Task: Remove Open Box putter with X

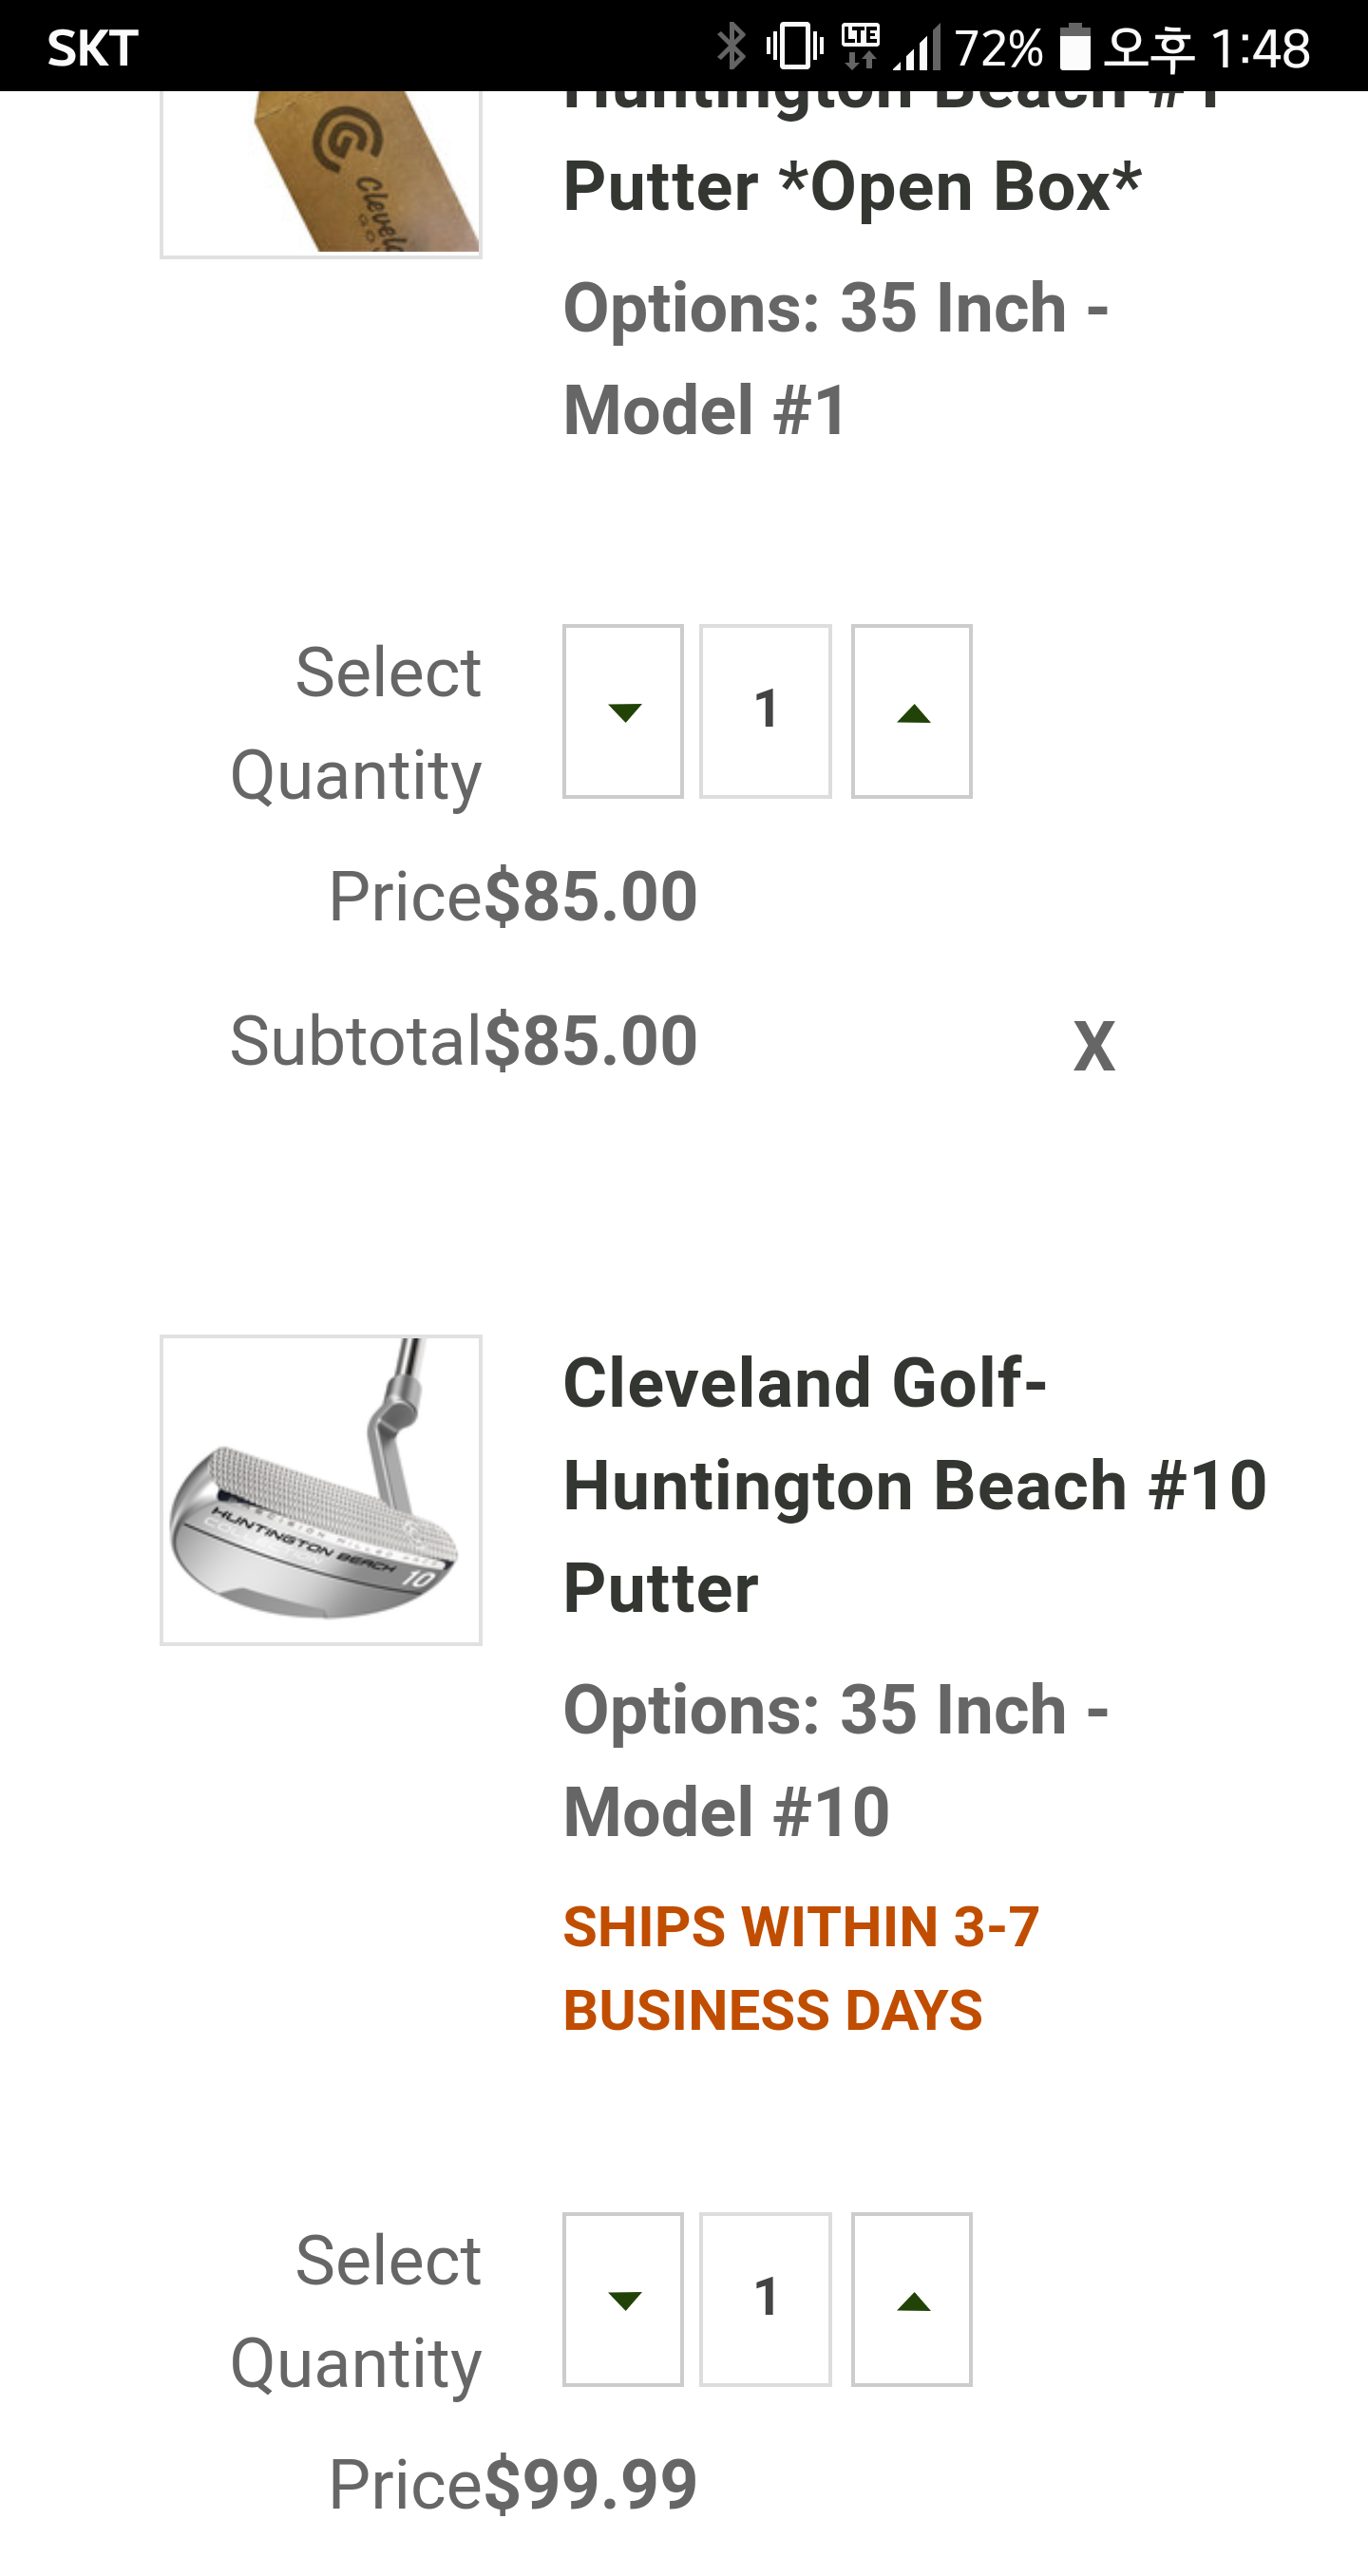Action: click(x=1094, y=1046)
